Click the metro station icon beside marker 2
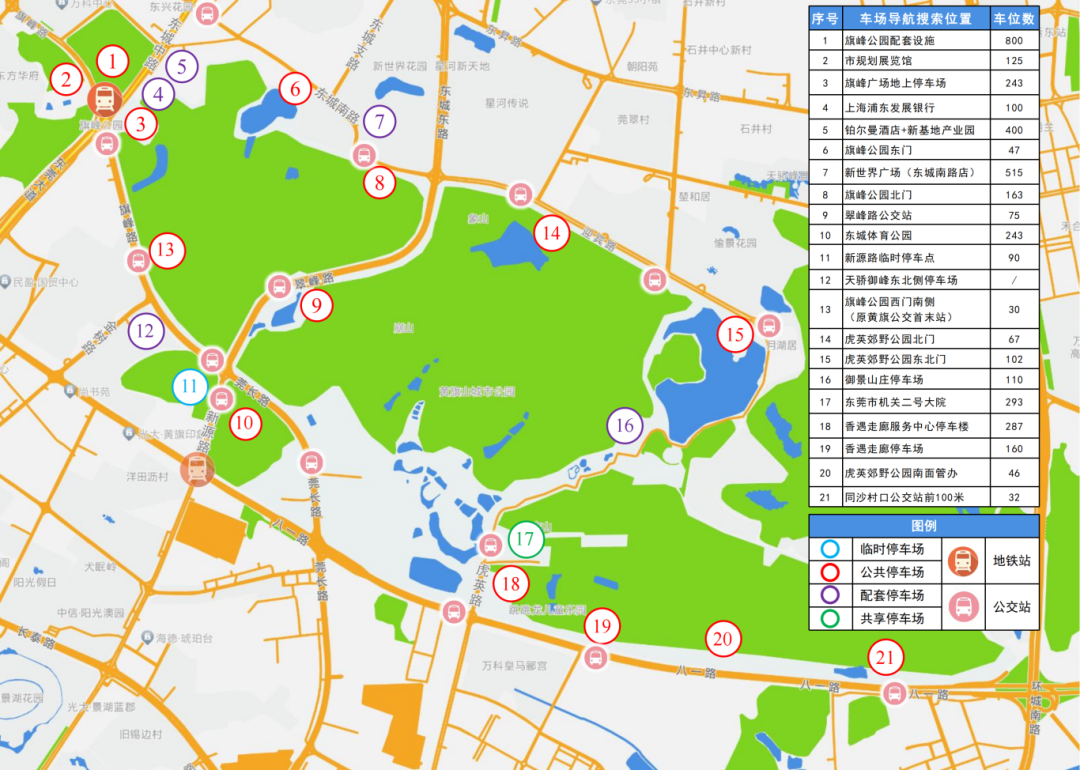The height and width of the screenshot is (770, 1080). click(x=104, y=98)
